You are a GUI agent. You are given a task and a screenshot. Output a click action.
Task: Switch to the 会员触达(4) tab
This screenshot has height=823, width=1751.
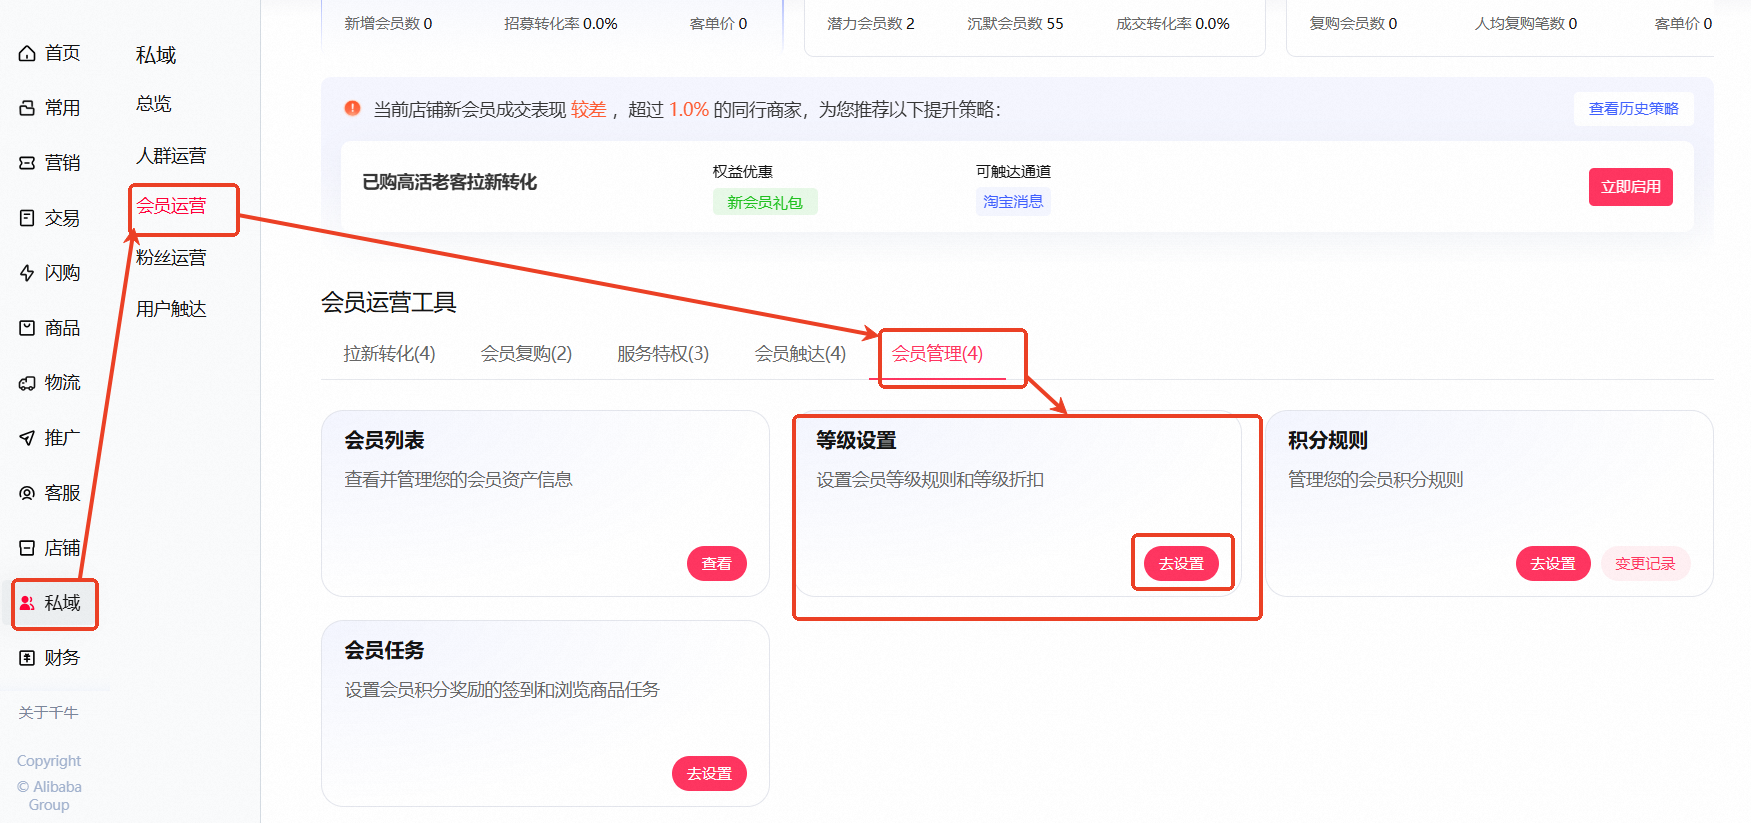(x=800, y=354)
